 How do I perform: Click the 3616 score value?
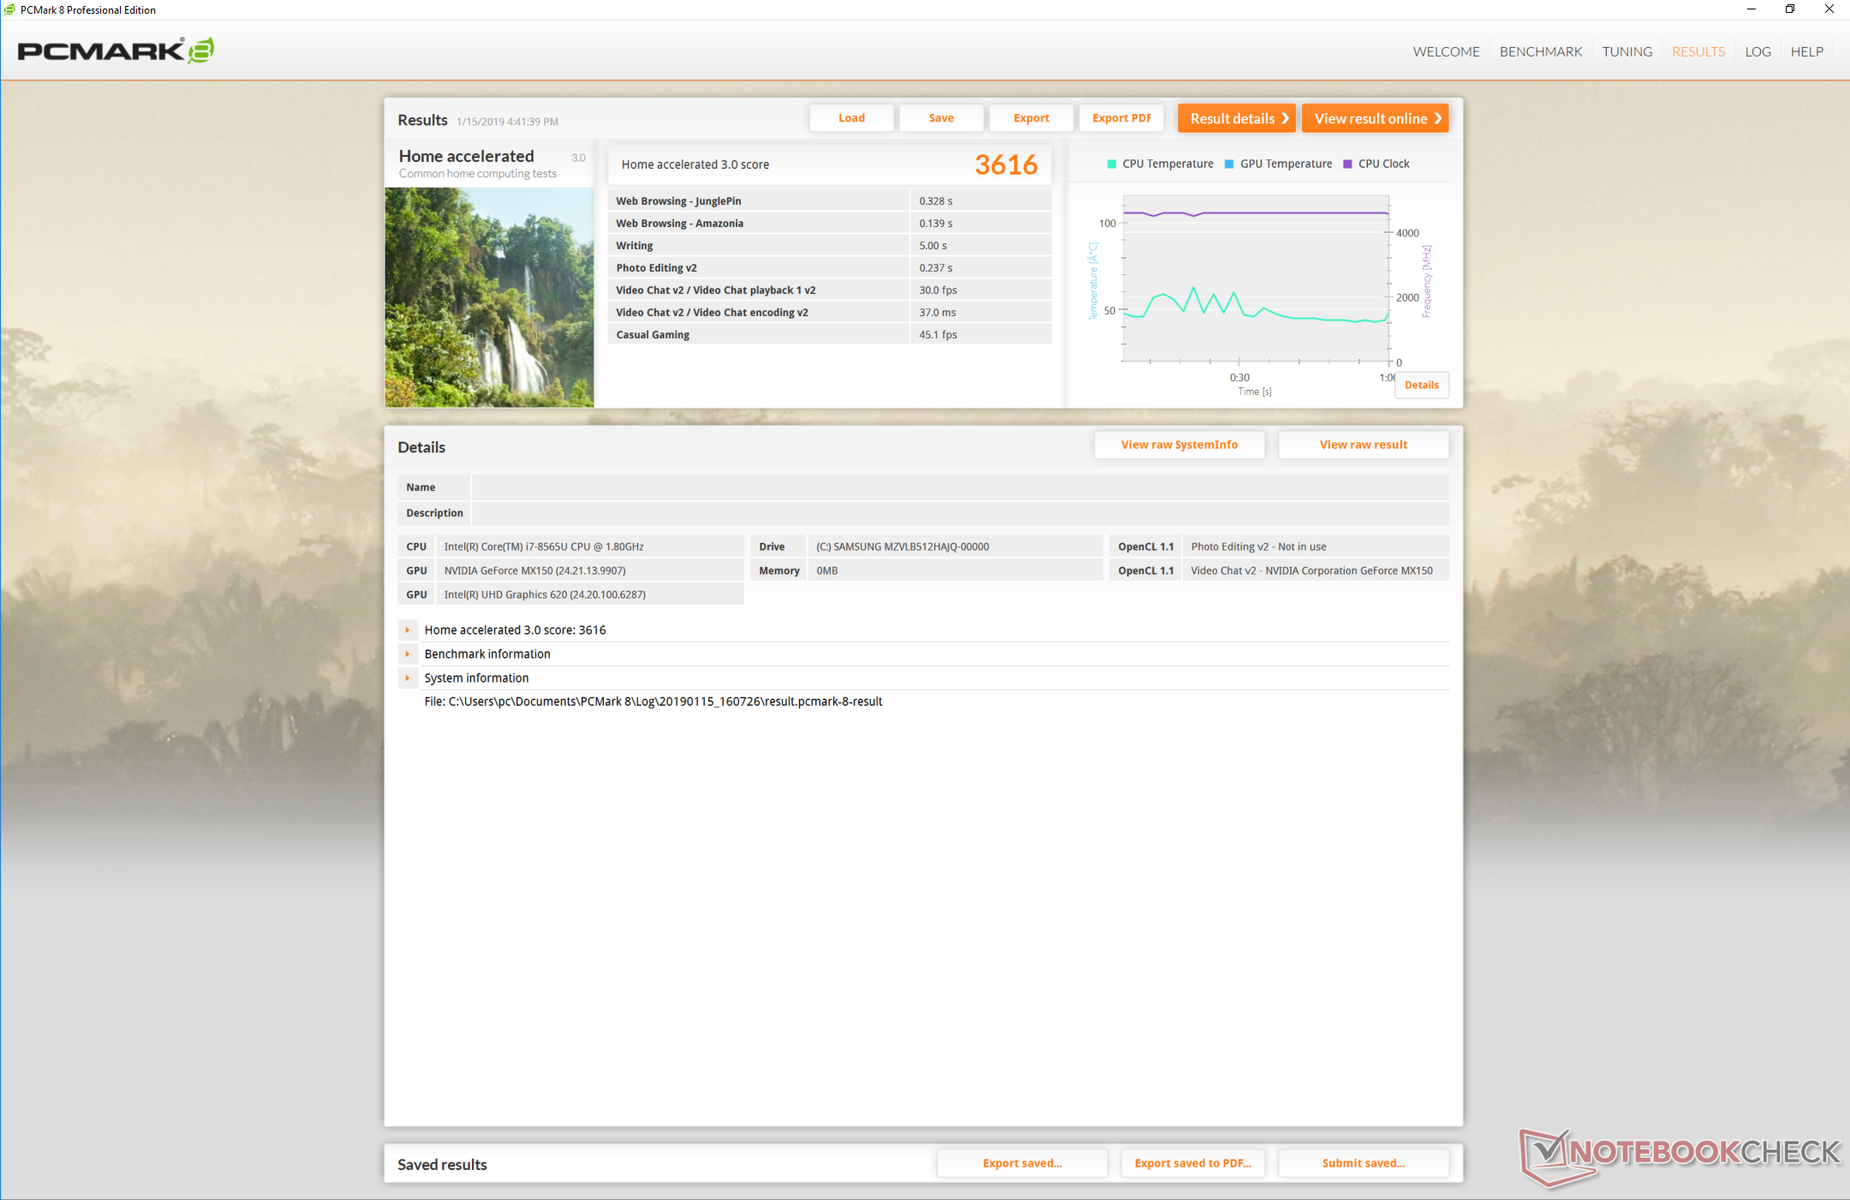1006,165
